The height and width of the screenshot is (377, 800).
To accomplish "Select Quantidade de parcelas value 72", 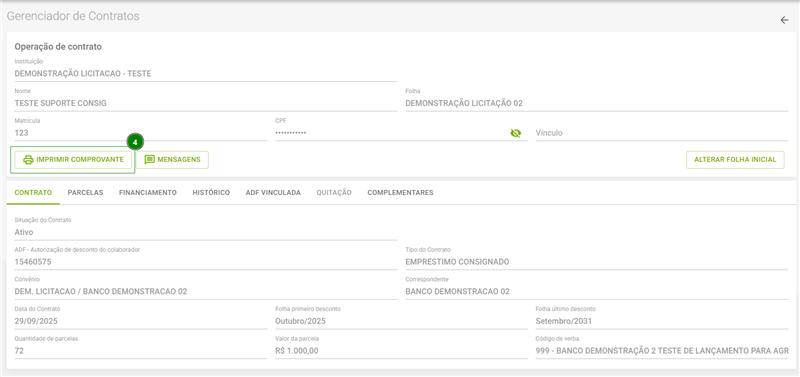I will (140, 351).
